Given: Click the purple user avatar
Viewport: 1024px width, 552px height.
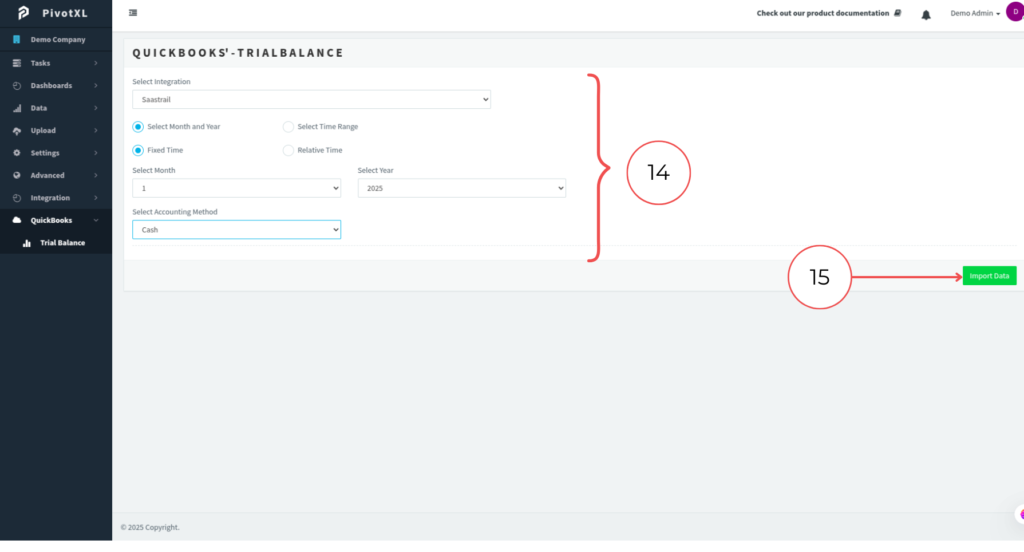Looking at the screenshot, I should coord(1015,12).
